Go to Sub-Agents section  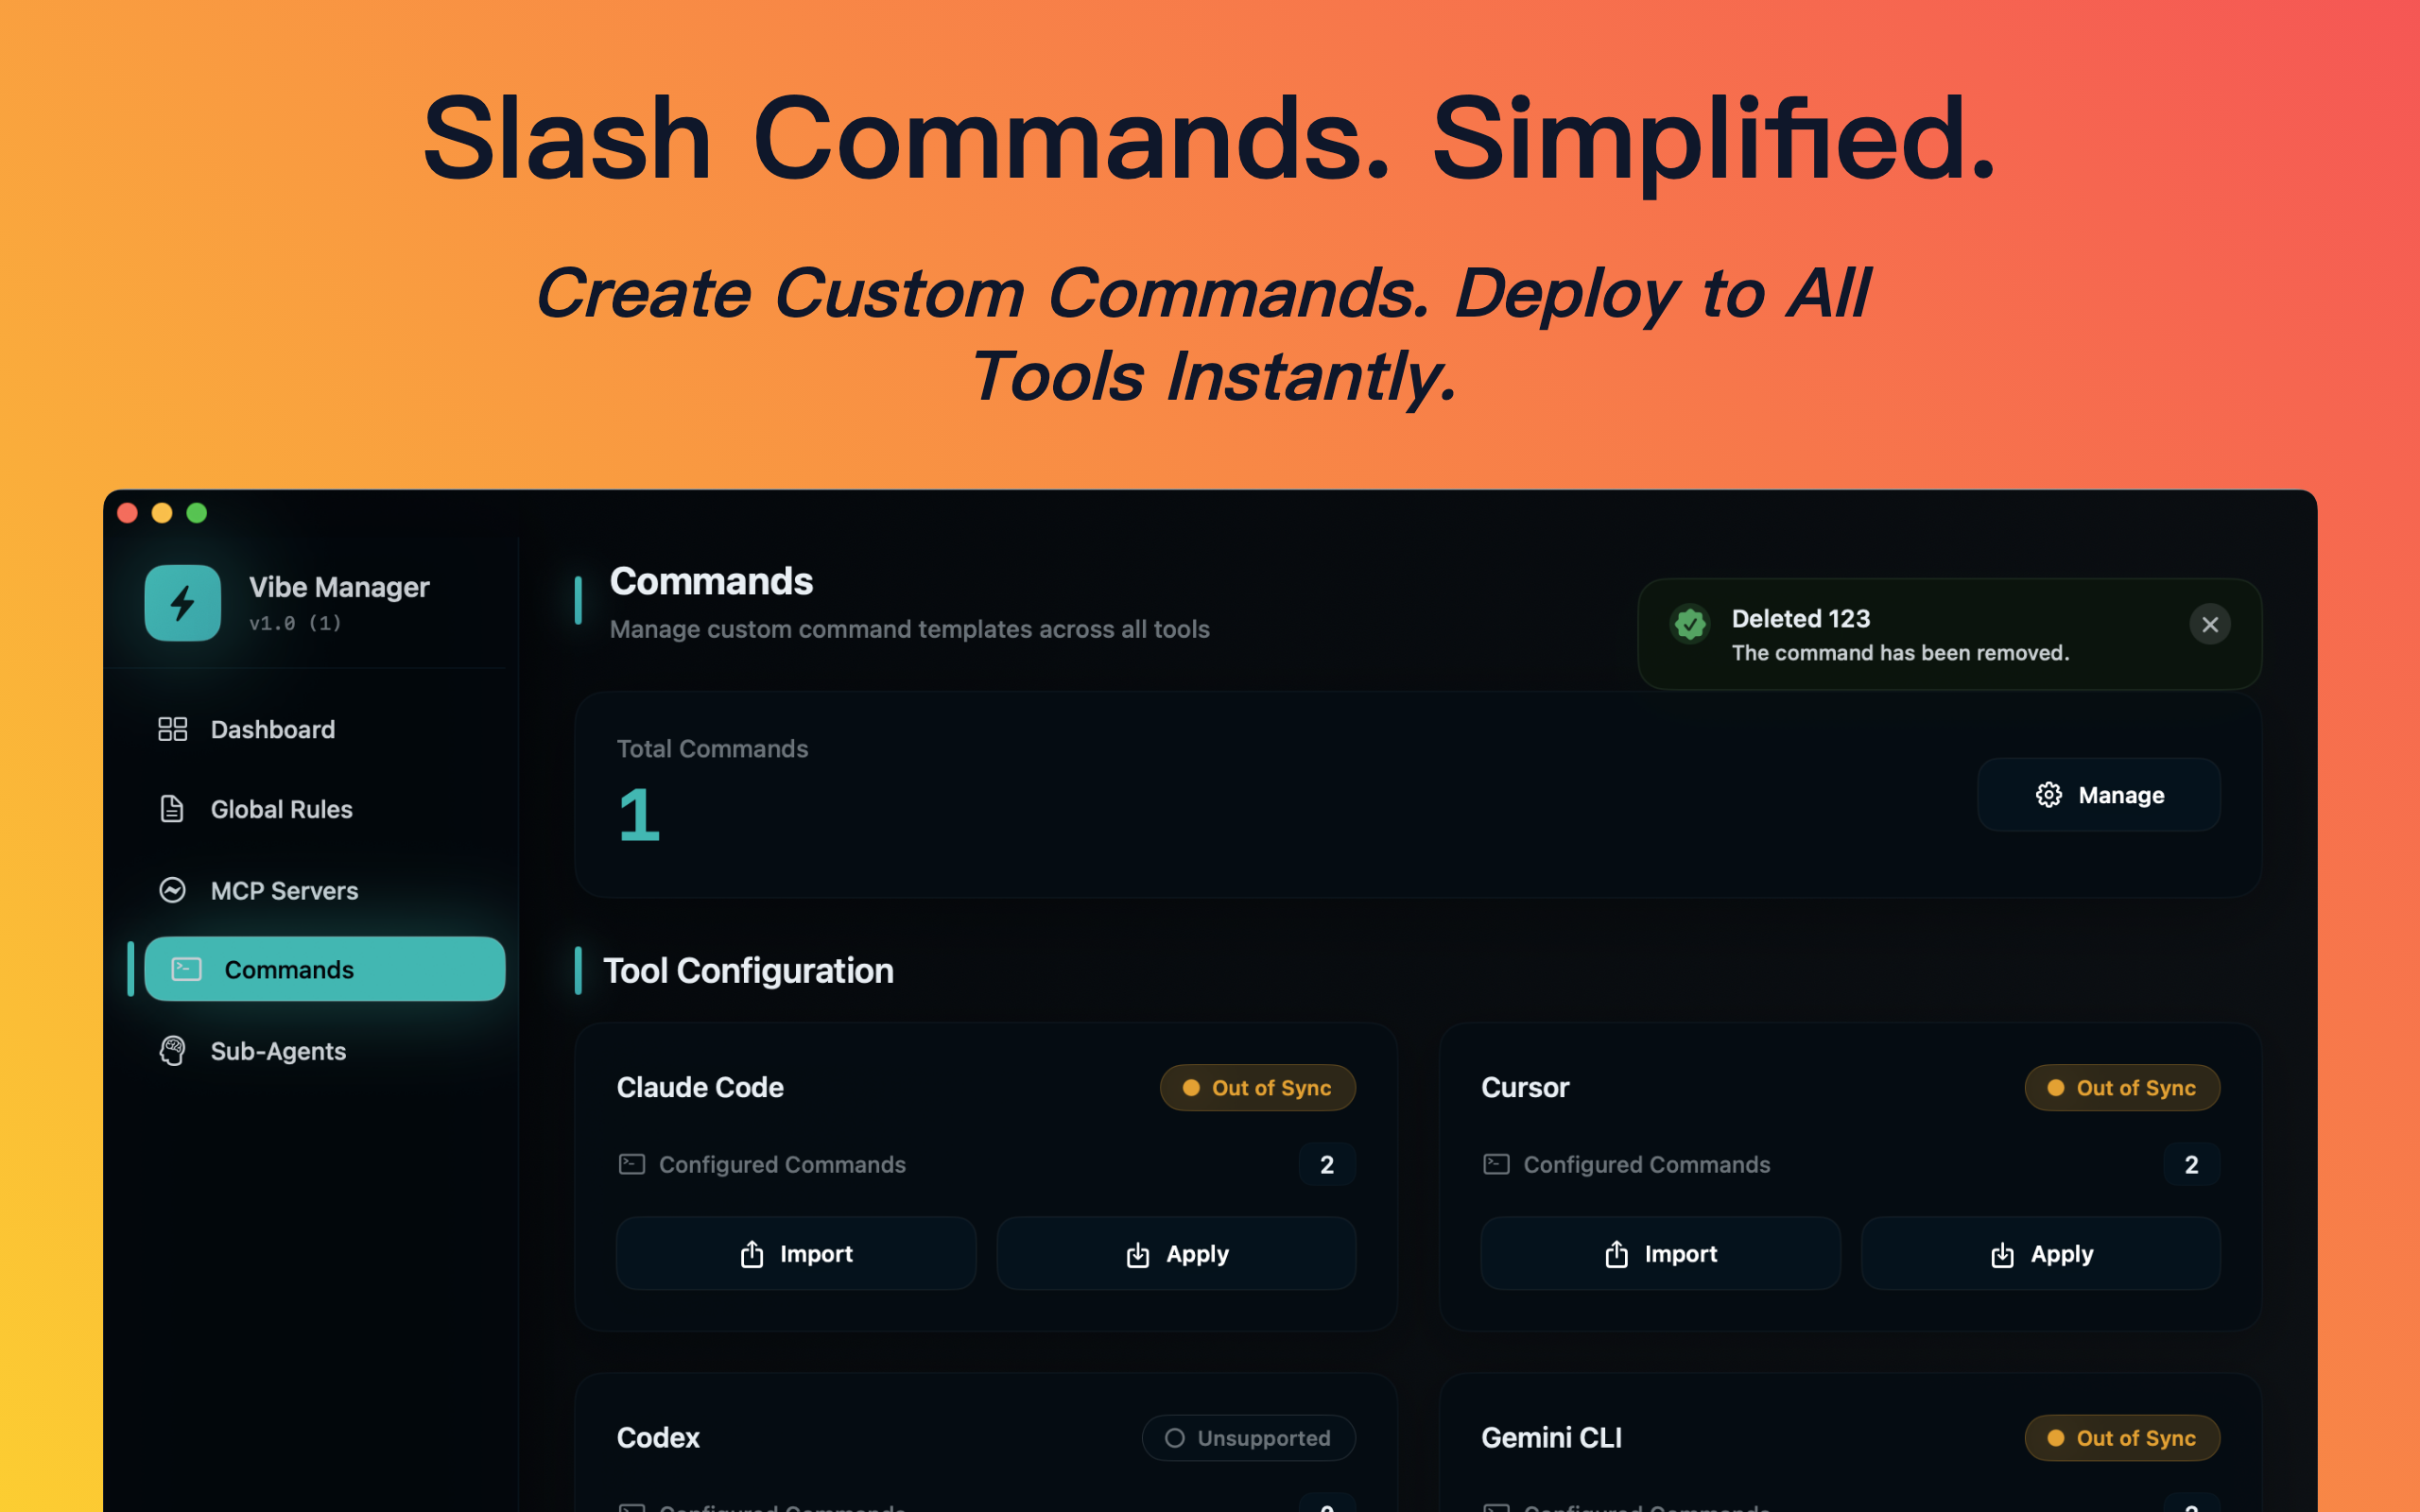tap(278, 1051)
